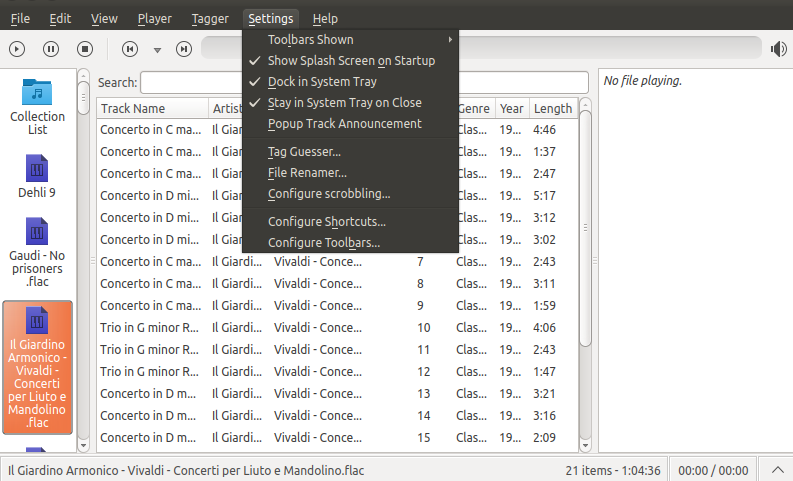Open the Player menu
793x481 pixels.
(x=155, y=19)
